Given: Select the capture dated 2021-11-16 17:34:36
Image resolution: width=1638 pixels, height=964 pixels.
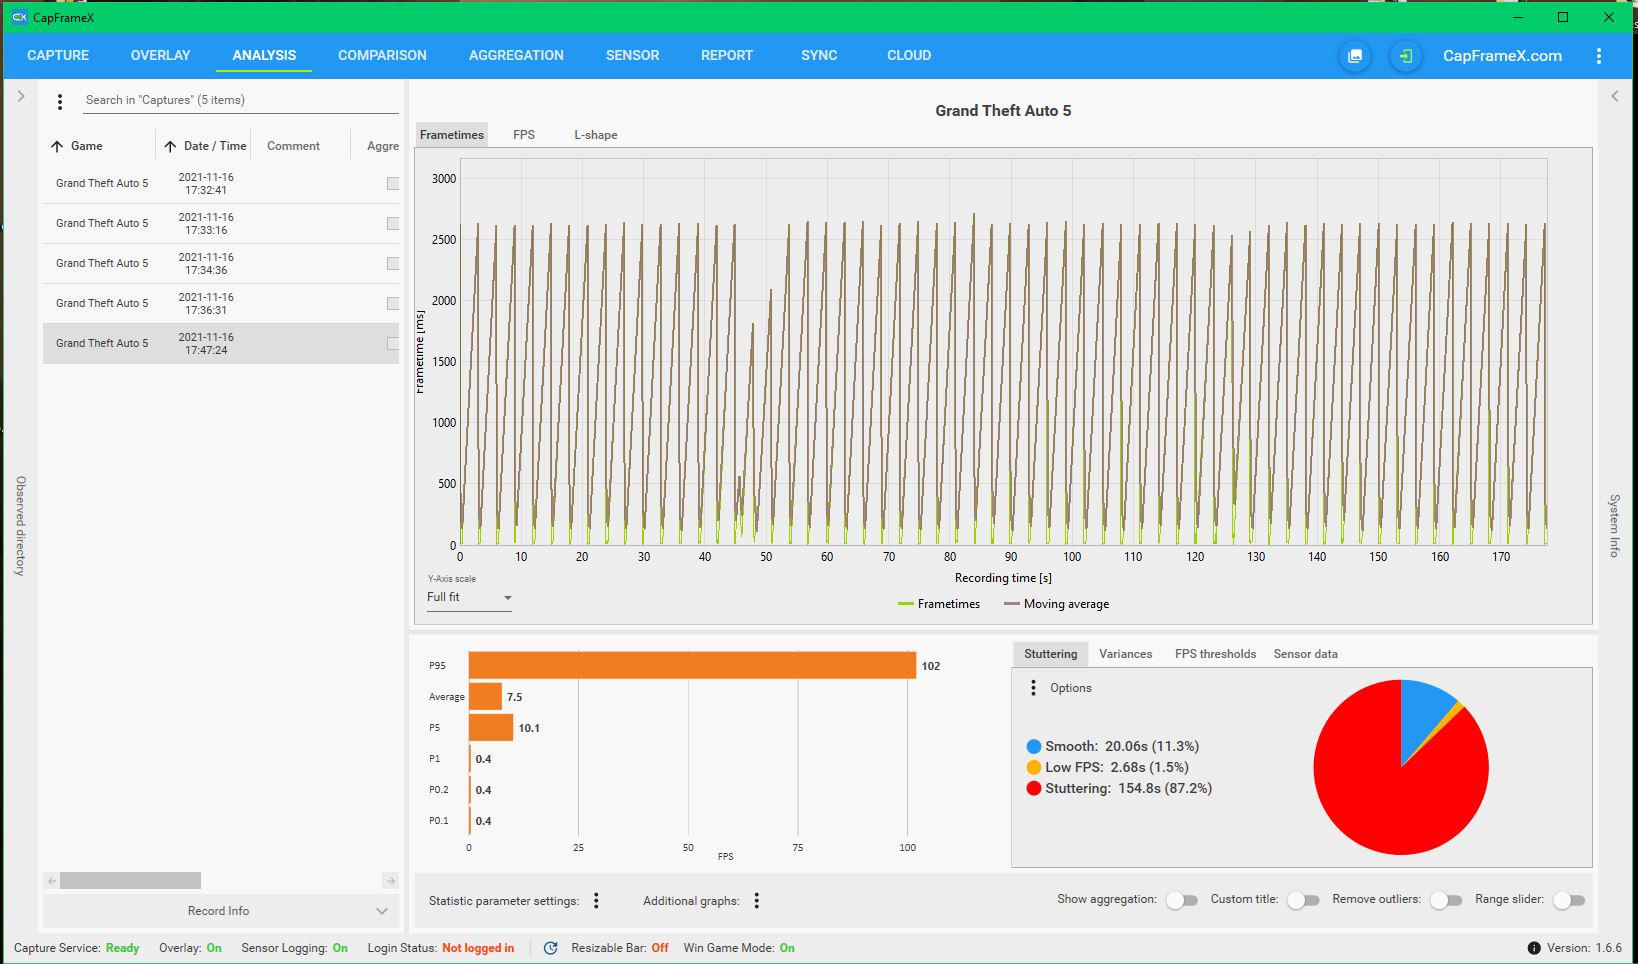Looking at the screenshot, I should point(220,264).
